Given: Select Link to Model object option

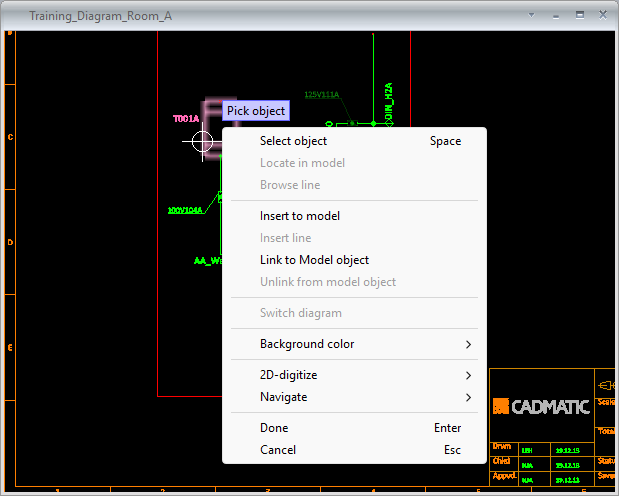Looking at the screenshot, I should (x=314, y=260).
